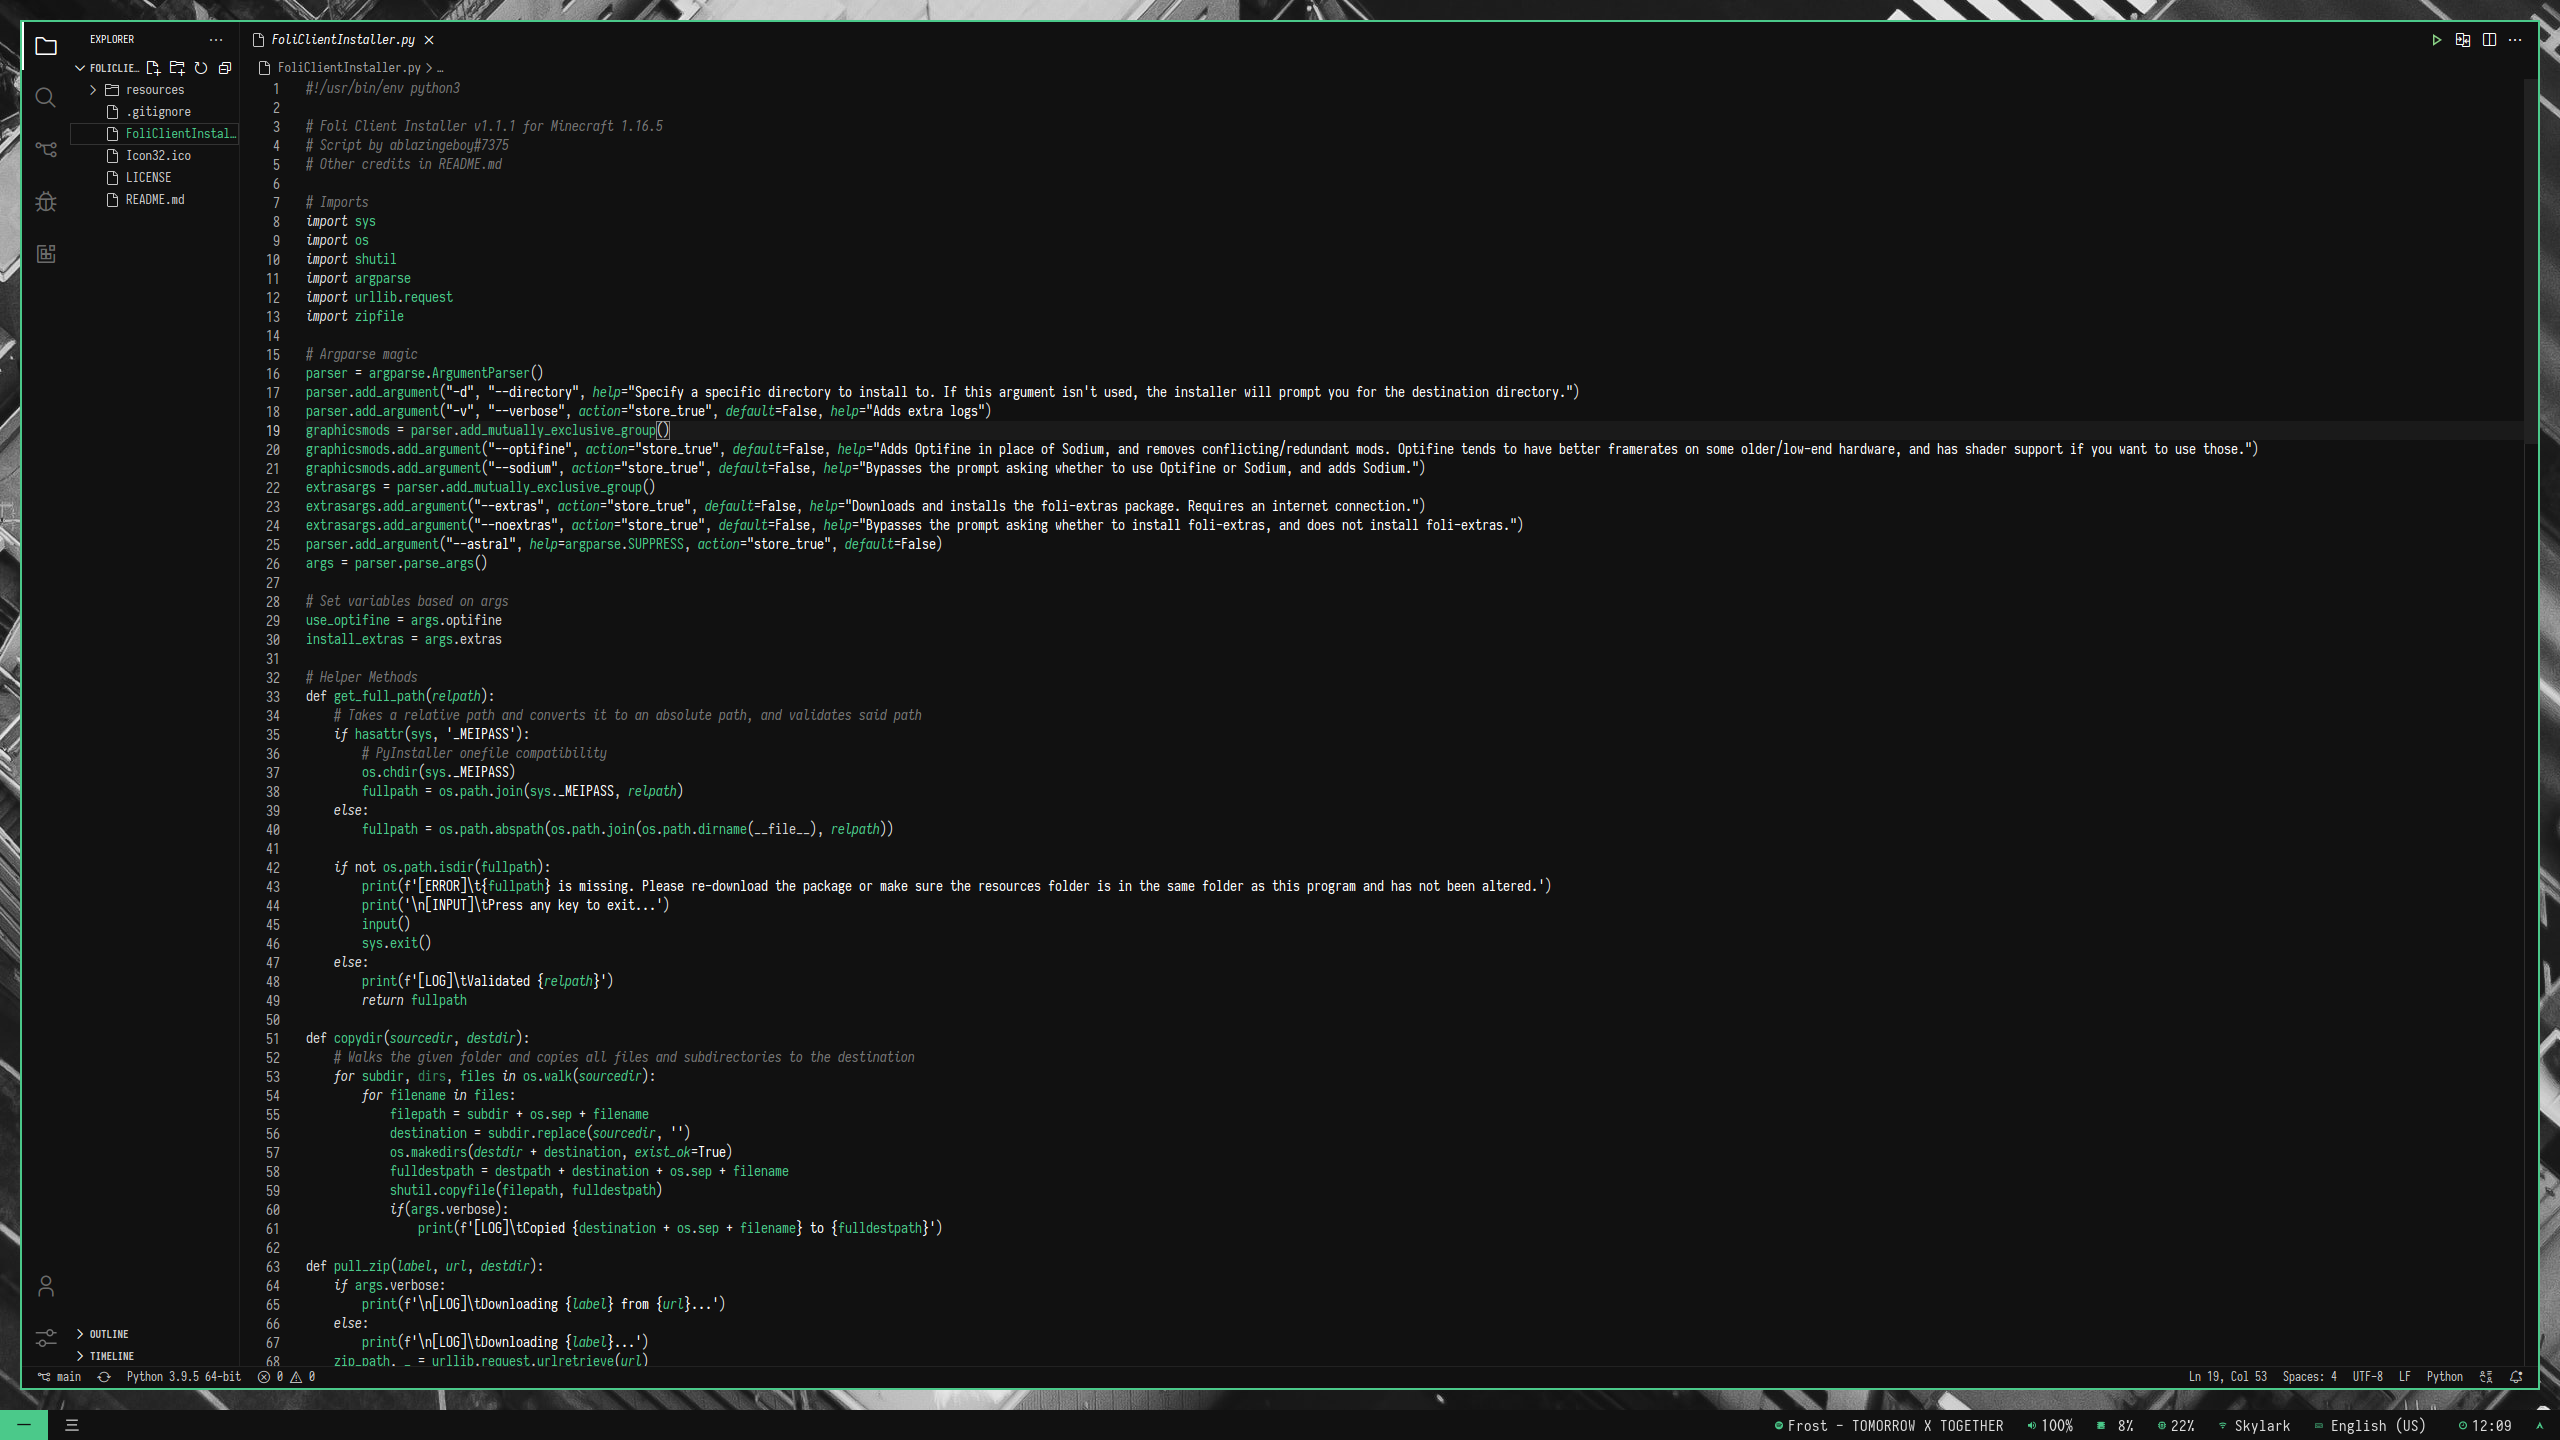The width and height of the screenshot is (2560, 1440).
Task: Run the Python file with the play button
Action: tap(2437, 40)
